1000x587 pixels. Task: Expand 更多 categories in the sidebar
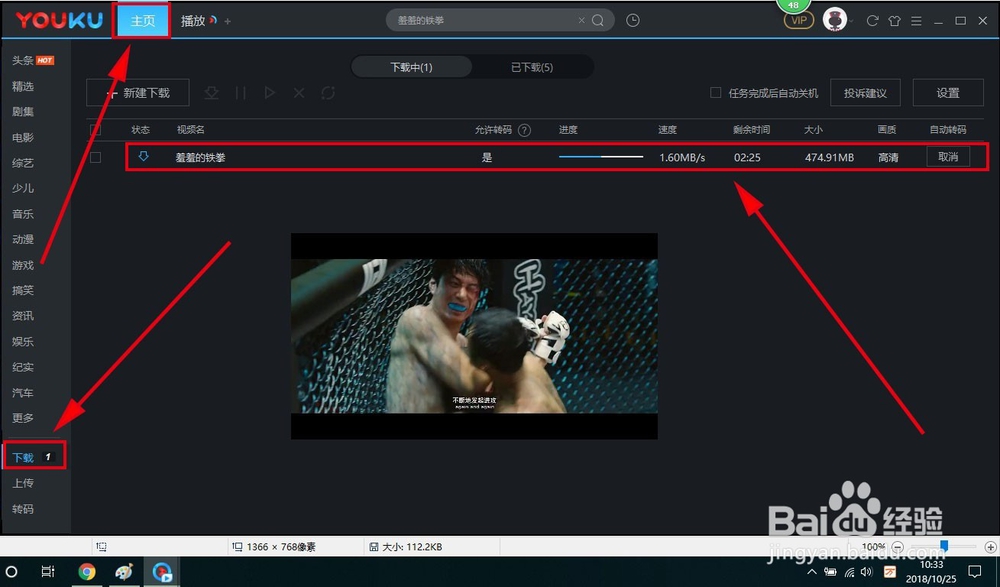pyautogui.click(x=23, y=418)
